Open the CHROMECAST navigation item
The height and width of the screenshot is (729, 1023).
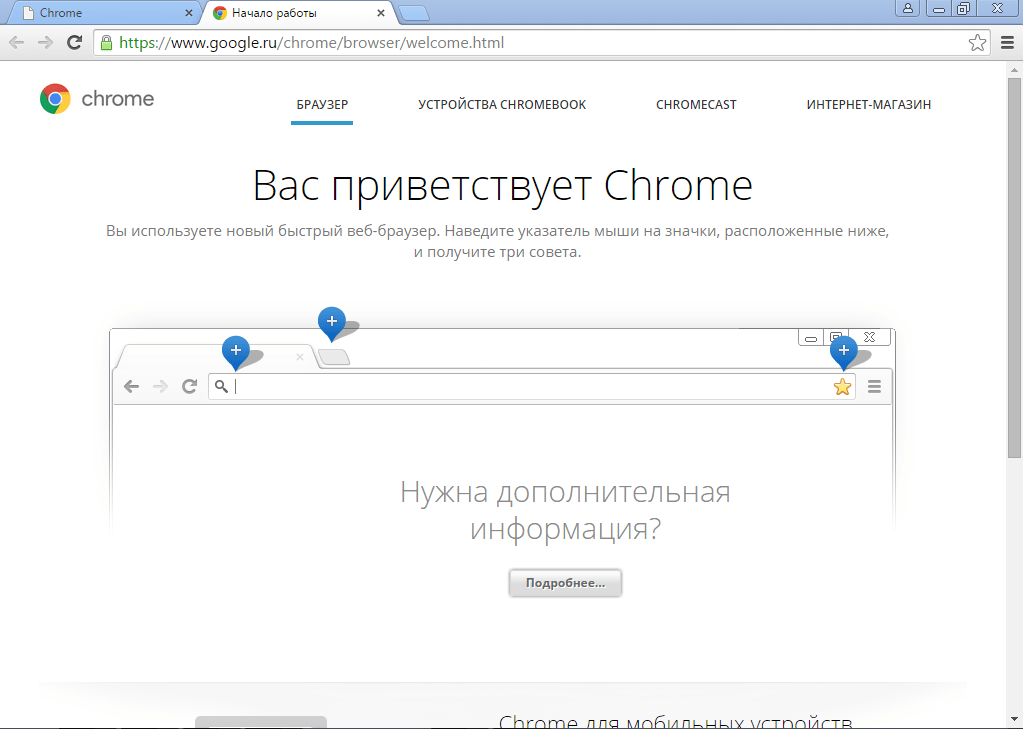point(696,104)
